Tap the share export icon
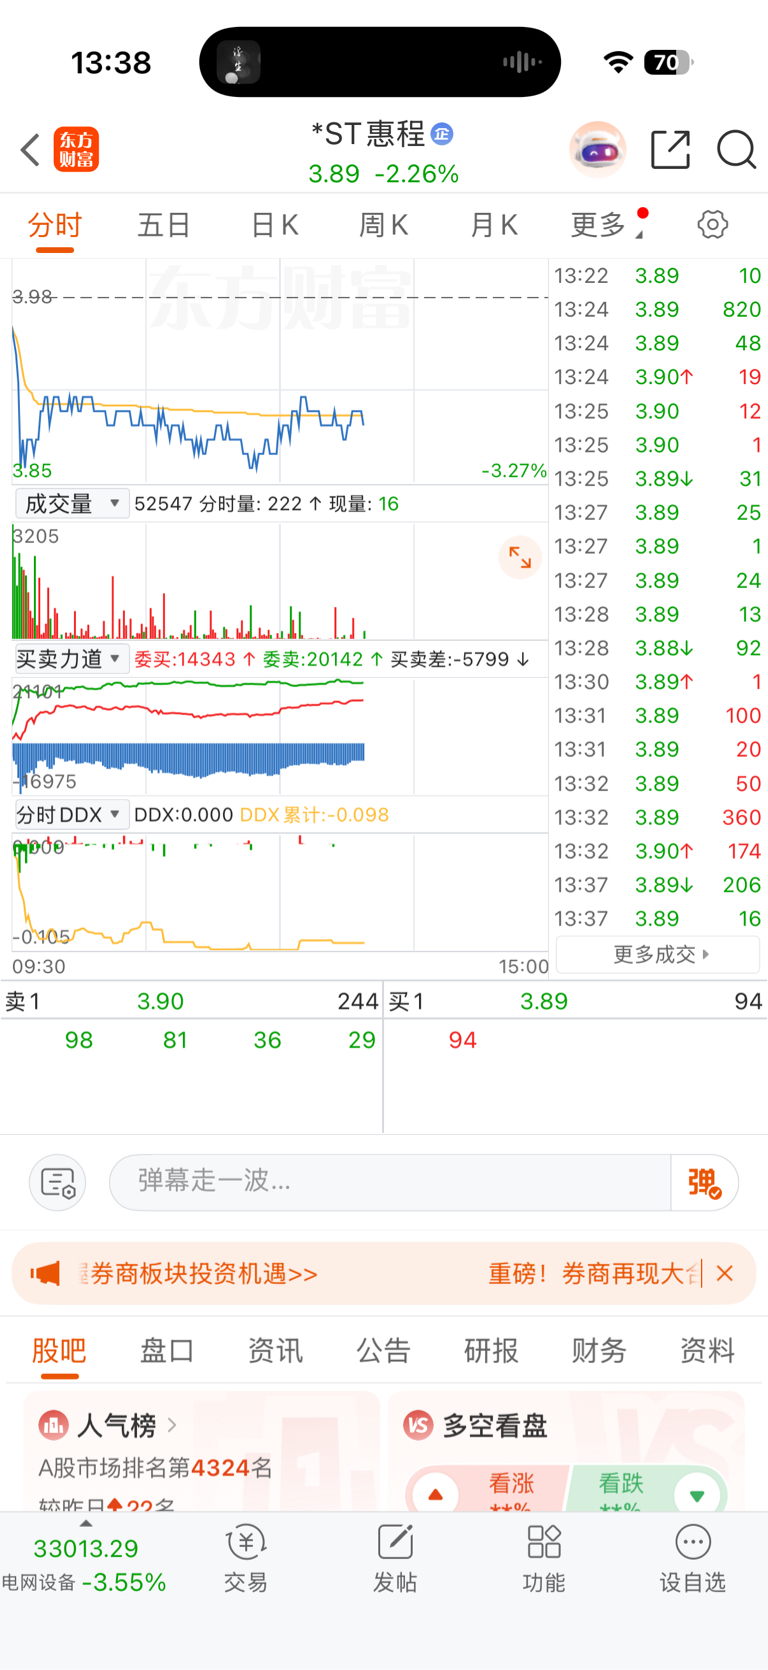This screenshot has width=768, height=1670. (670, 150)
